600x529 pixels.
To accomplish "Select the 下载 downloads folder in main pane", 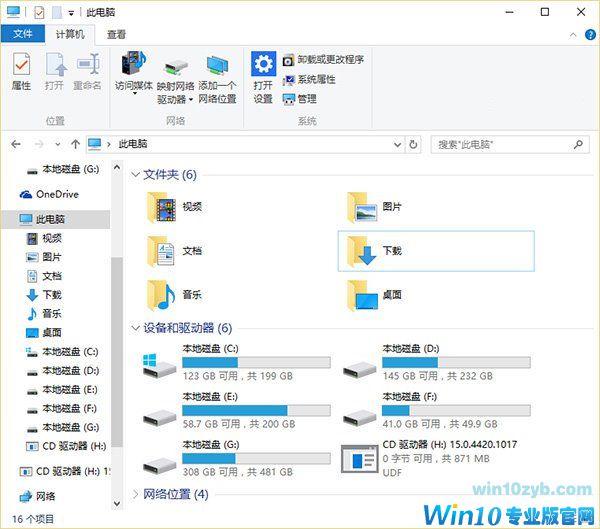I will pyautogui.click(x=436, y=251).
